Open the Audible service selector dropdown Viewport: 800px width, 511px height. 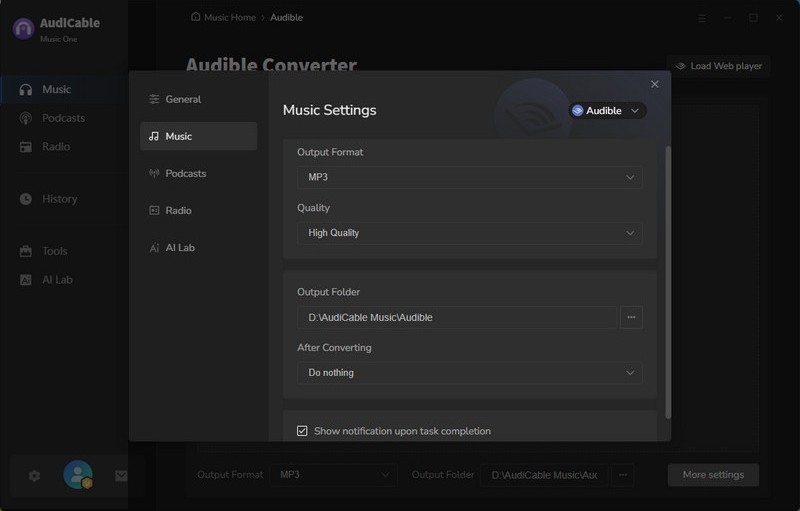point(607,111)
